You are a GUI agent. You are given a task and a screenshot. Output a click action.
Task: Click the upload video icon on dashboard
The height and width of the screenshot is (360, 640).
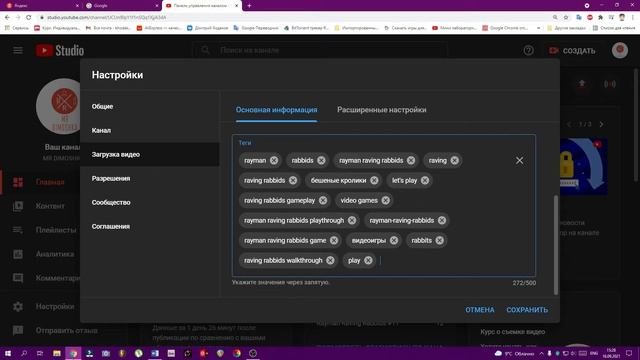(582, 84)
